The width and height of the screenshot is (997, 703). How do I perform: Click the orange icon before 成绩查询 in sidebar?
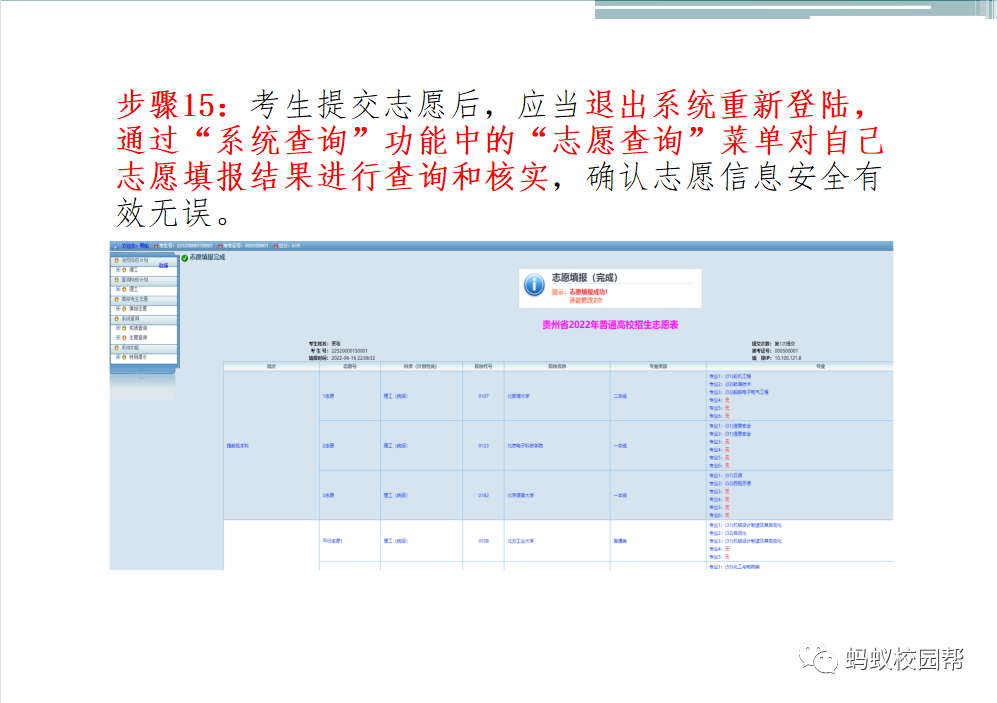pos(124,328)
